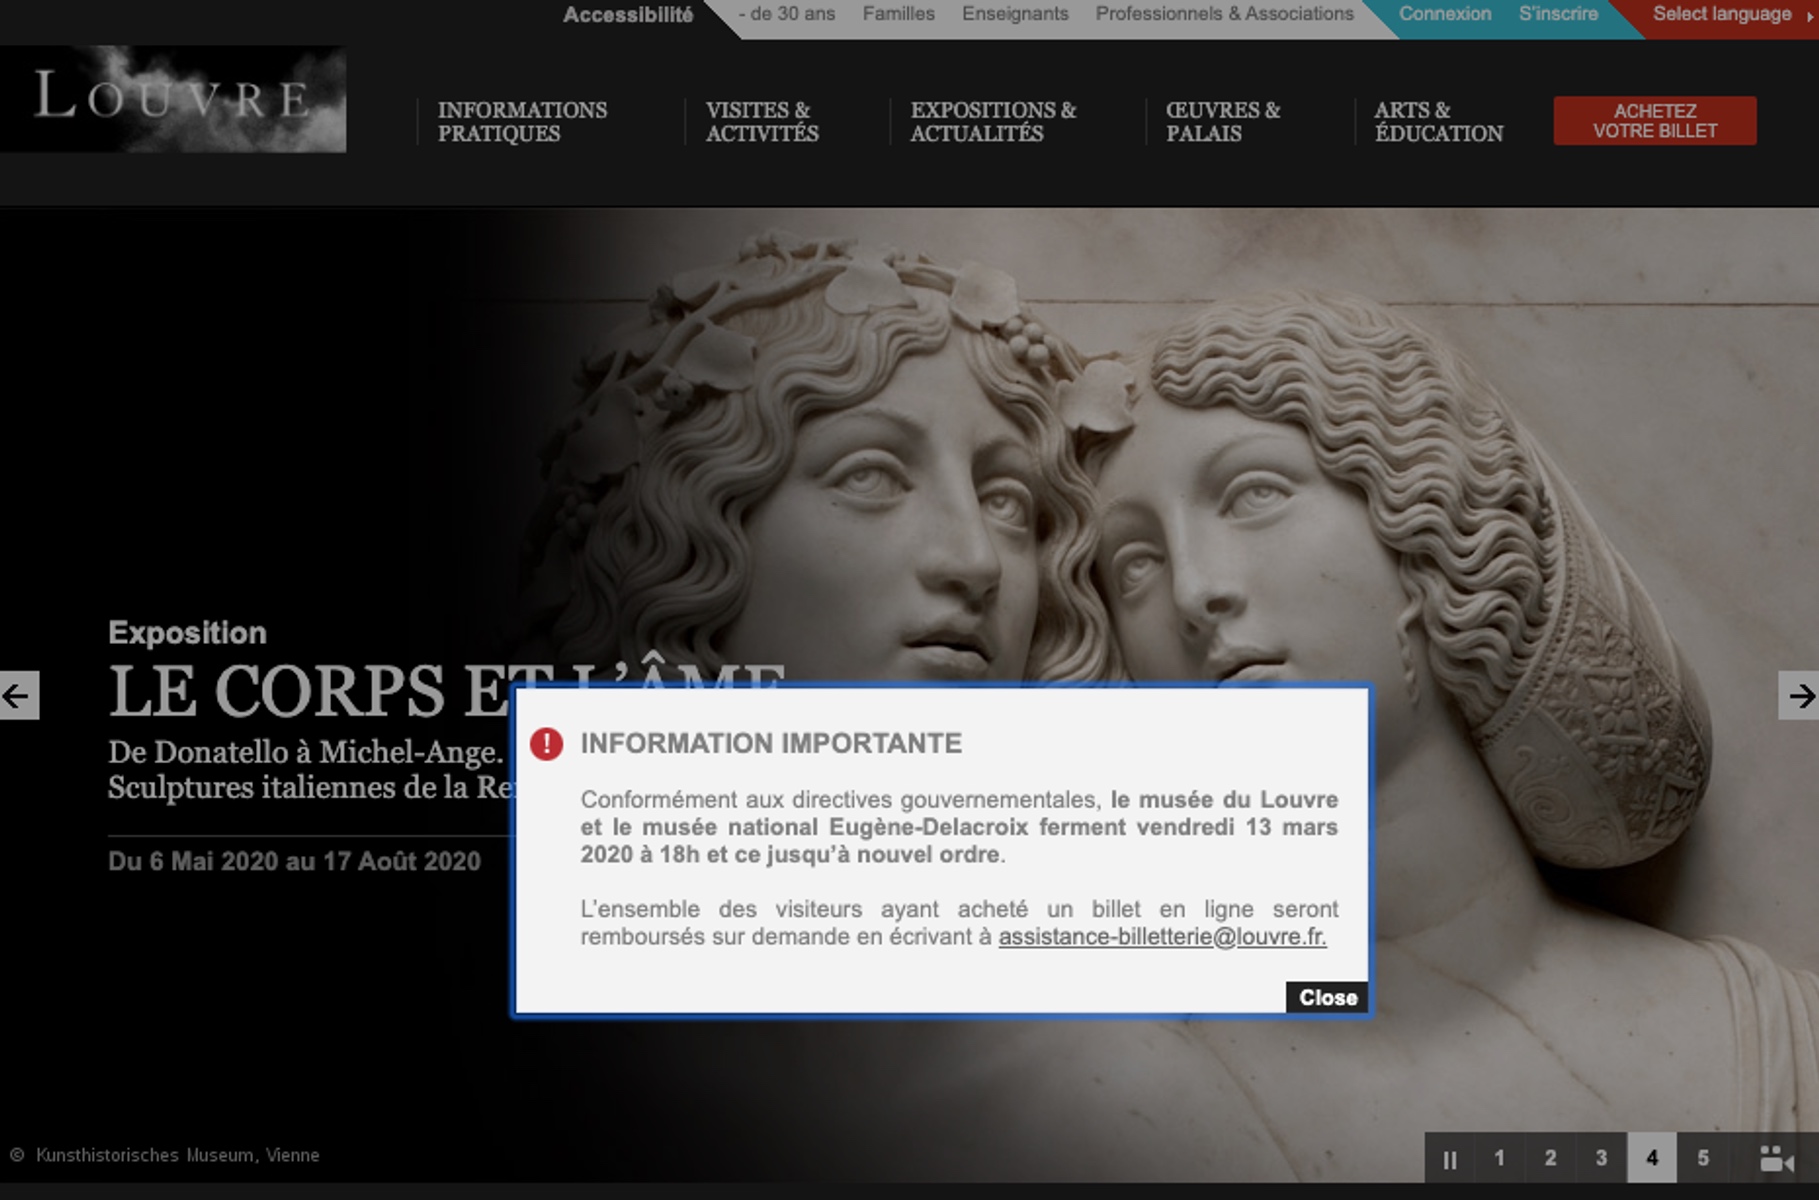Open the video camera icon in slideshow controls

click(1775, 1158)
